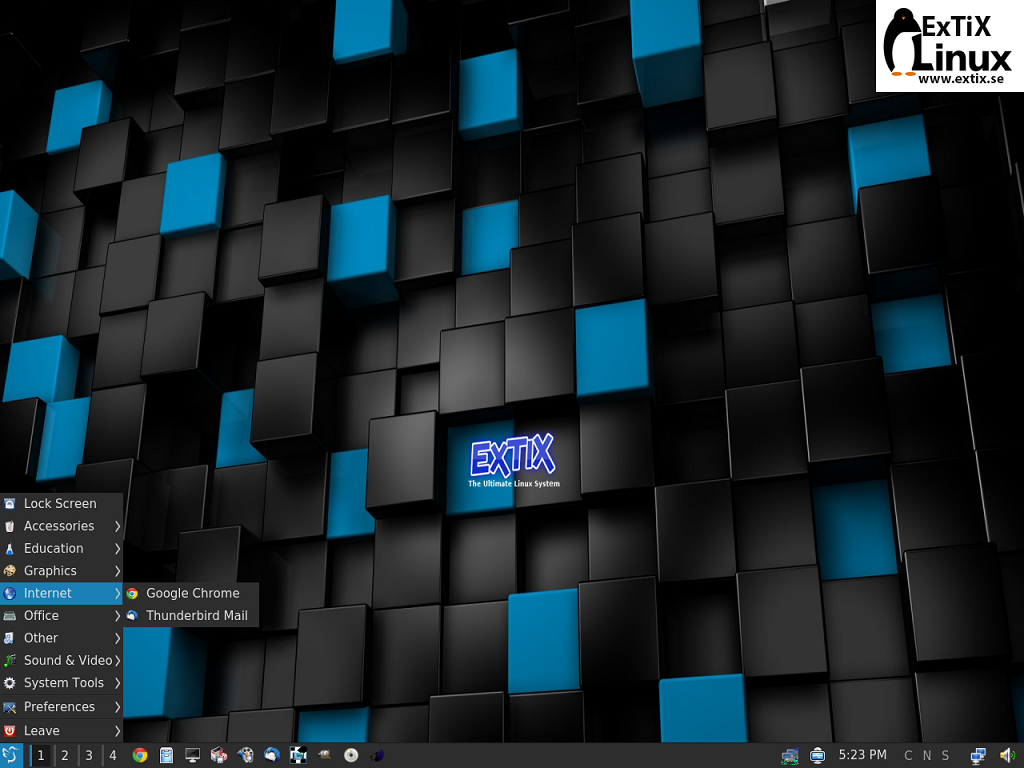Click the Internet globe icon in menu
Image resolution: width=1024 pixels, height=768 pixels.
[x=10, y=593]
